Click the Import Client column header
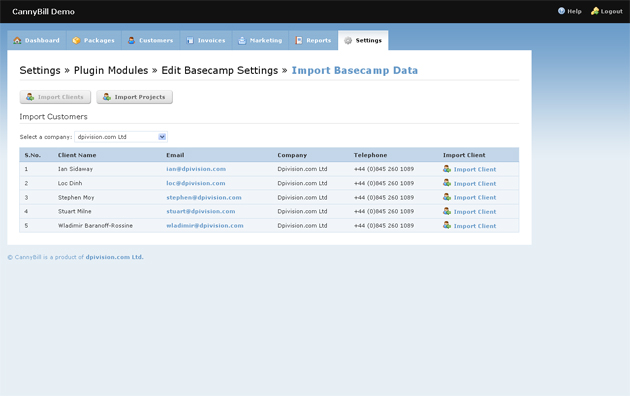The image size is (630, 396). 464,155
